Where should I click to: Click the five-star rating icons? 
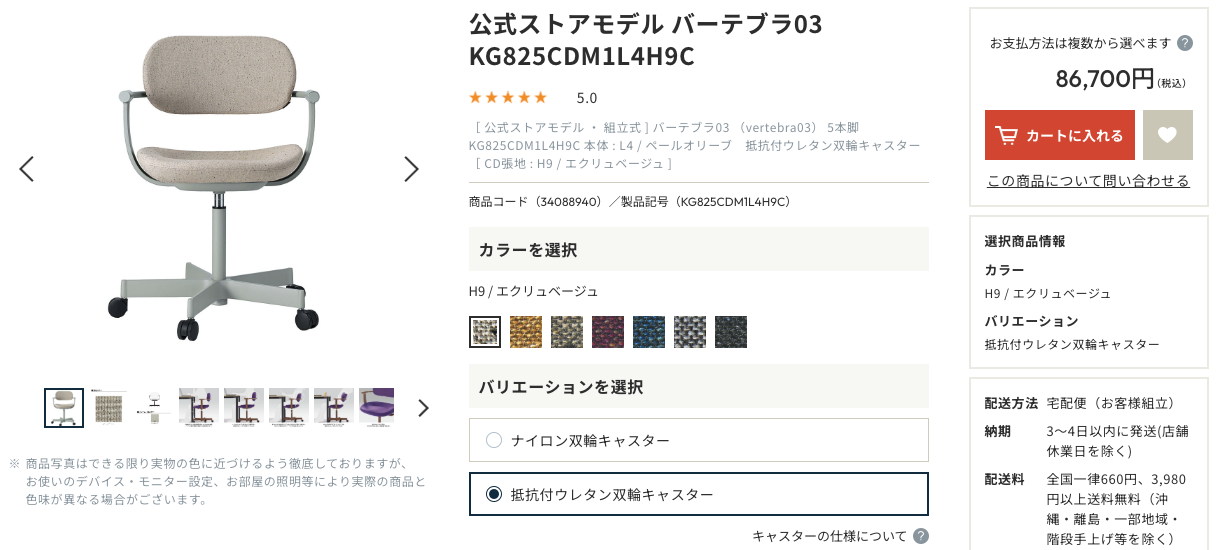click(x=508, y=97)
